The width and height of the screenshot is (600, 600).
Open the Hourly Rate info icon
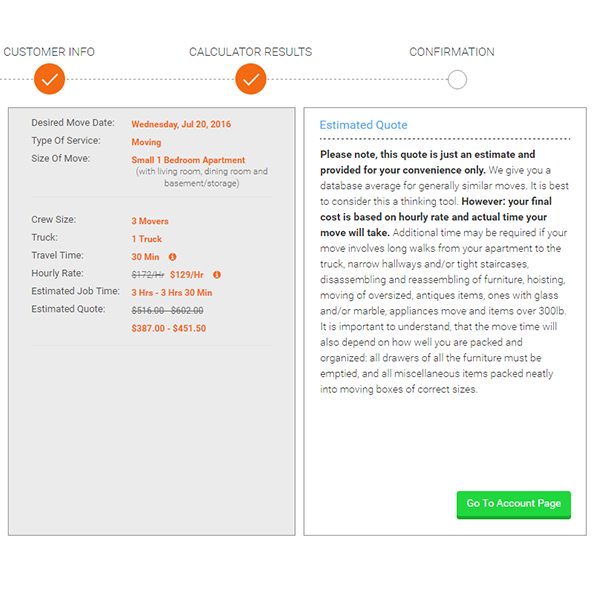coord(217,275)
